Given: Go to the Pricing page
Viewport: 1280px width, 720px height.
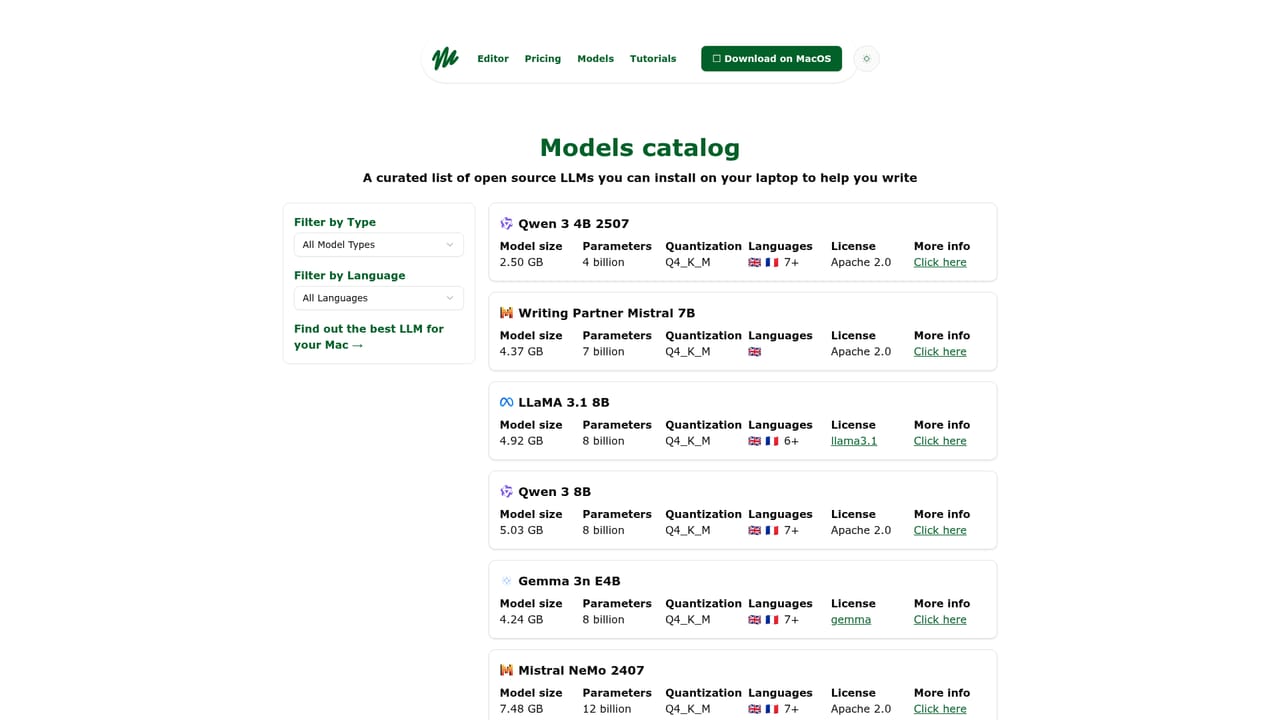Looking at the screenshot, I should (543, 59).
